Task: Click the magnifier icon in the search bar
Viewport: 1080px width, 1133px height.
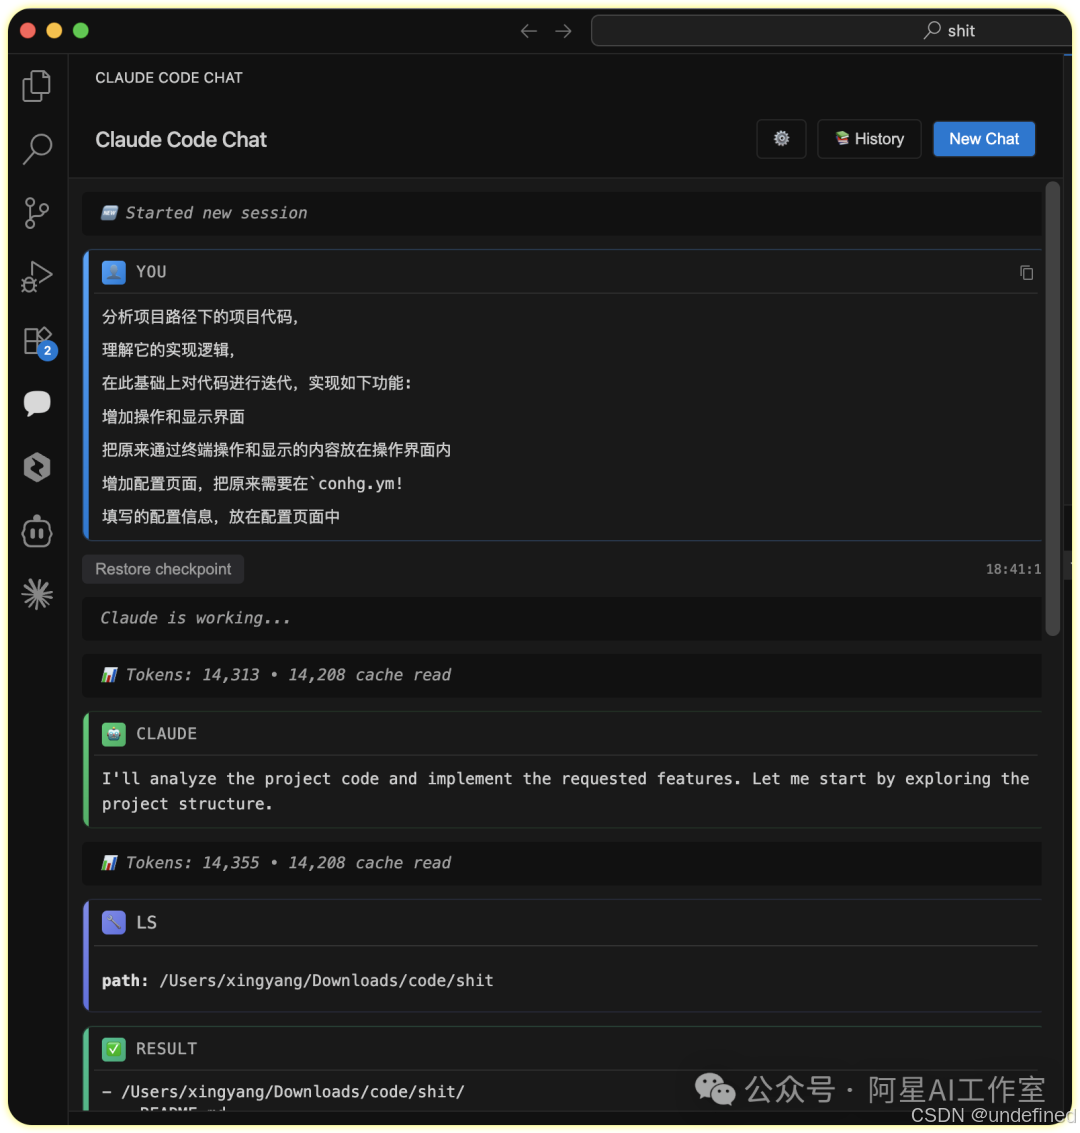Action: 930,30
